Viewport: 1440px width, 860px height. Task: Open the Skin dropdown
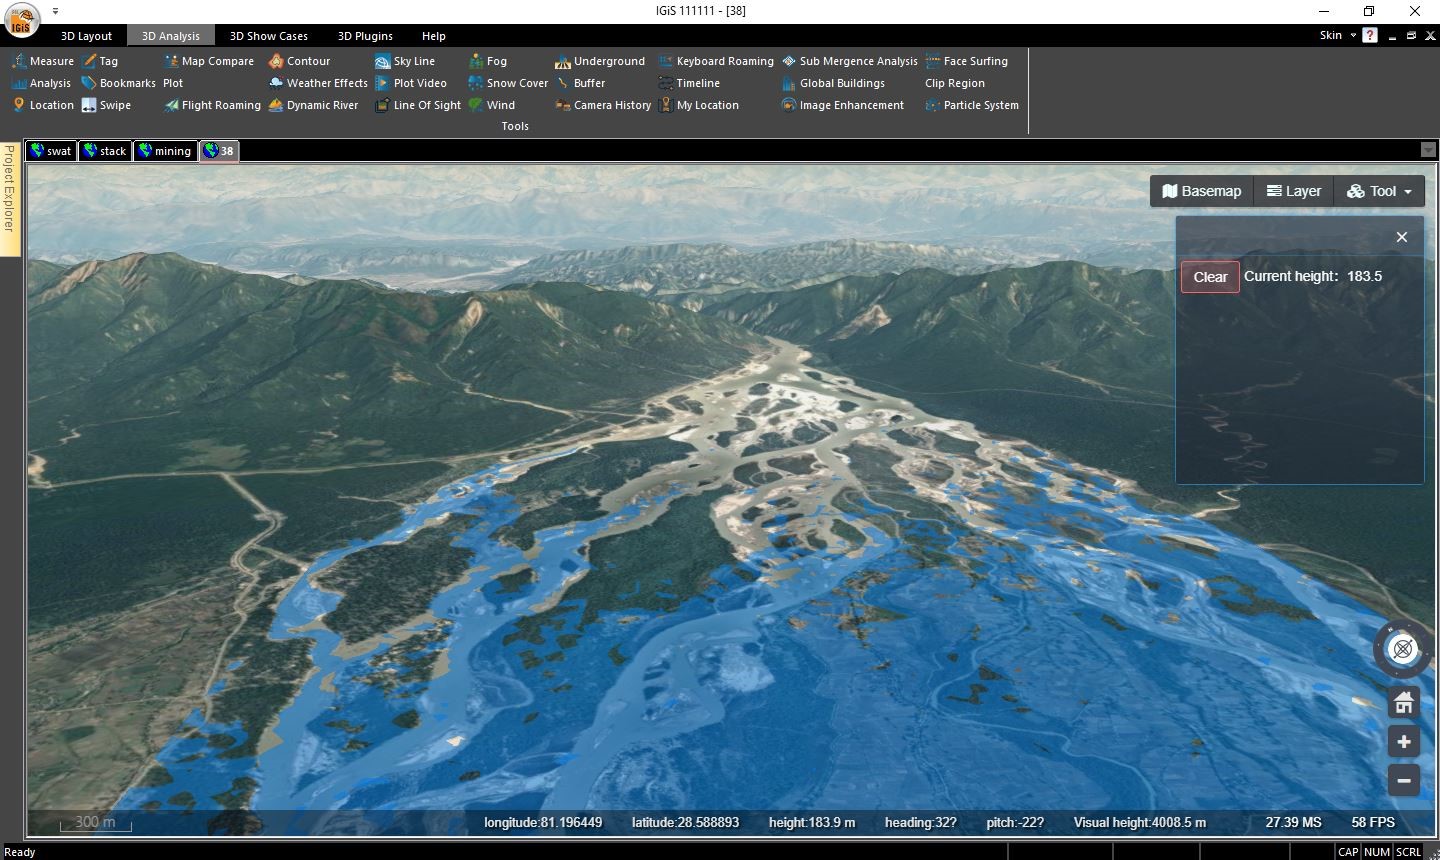(x=1338, y=35)
